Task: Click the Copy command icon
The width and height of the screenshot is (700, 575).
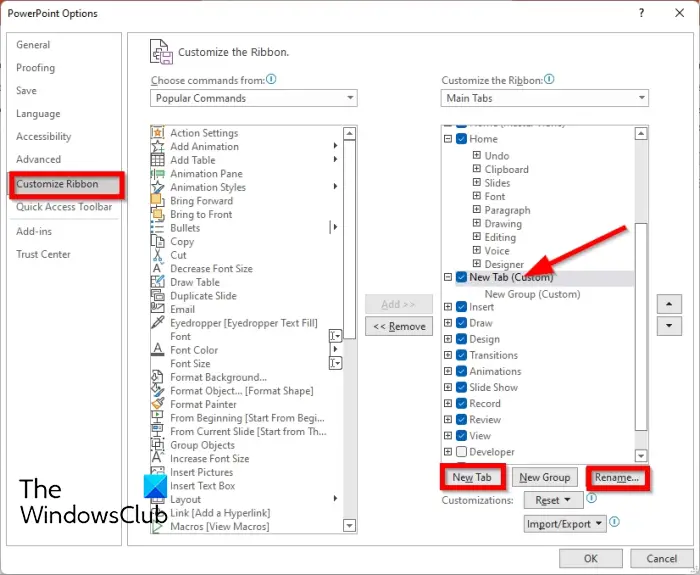Action: (157, 242)
